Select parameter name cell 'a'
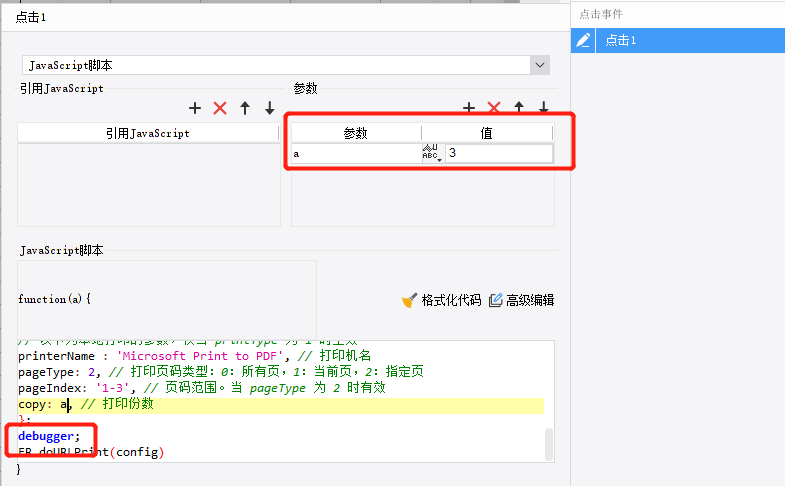 coord(356,154)
